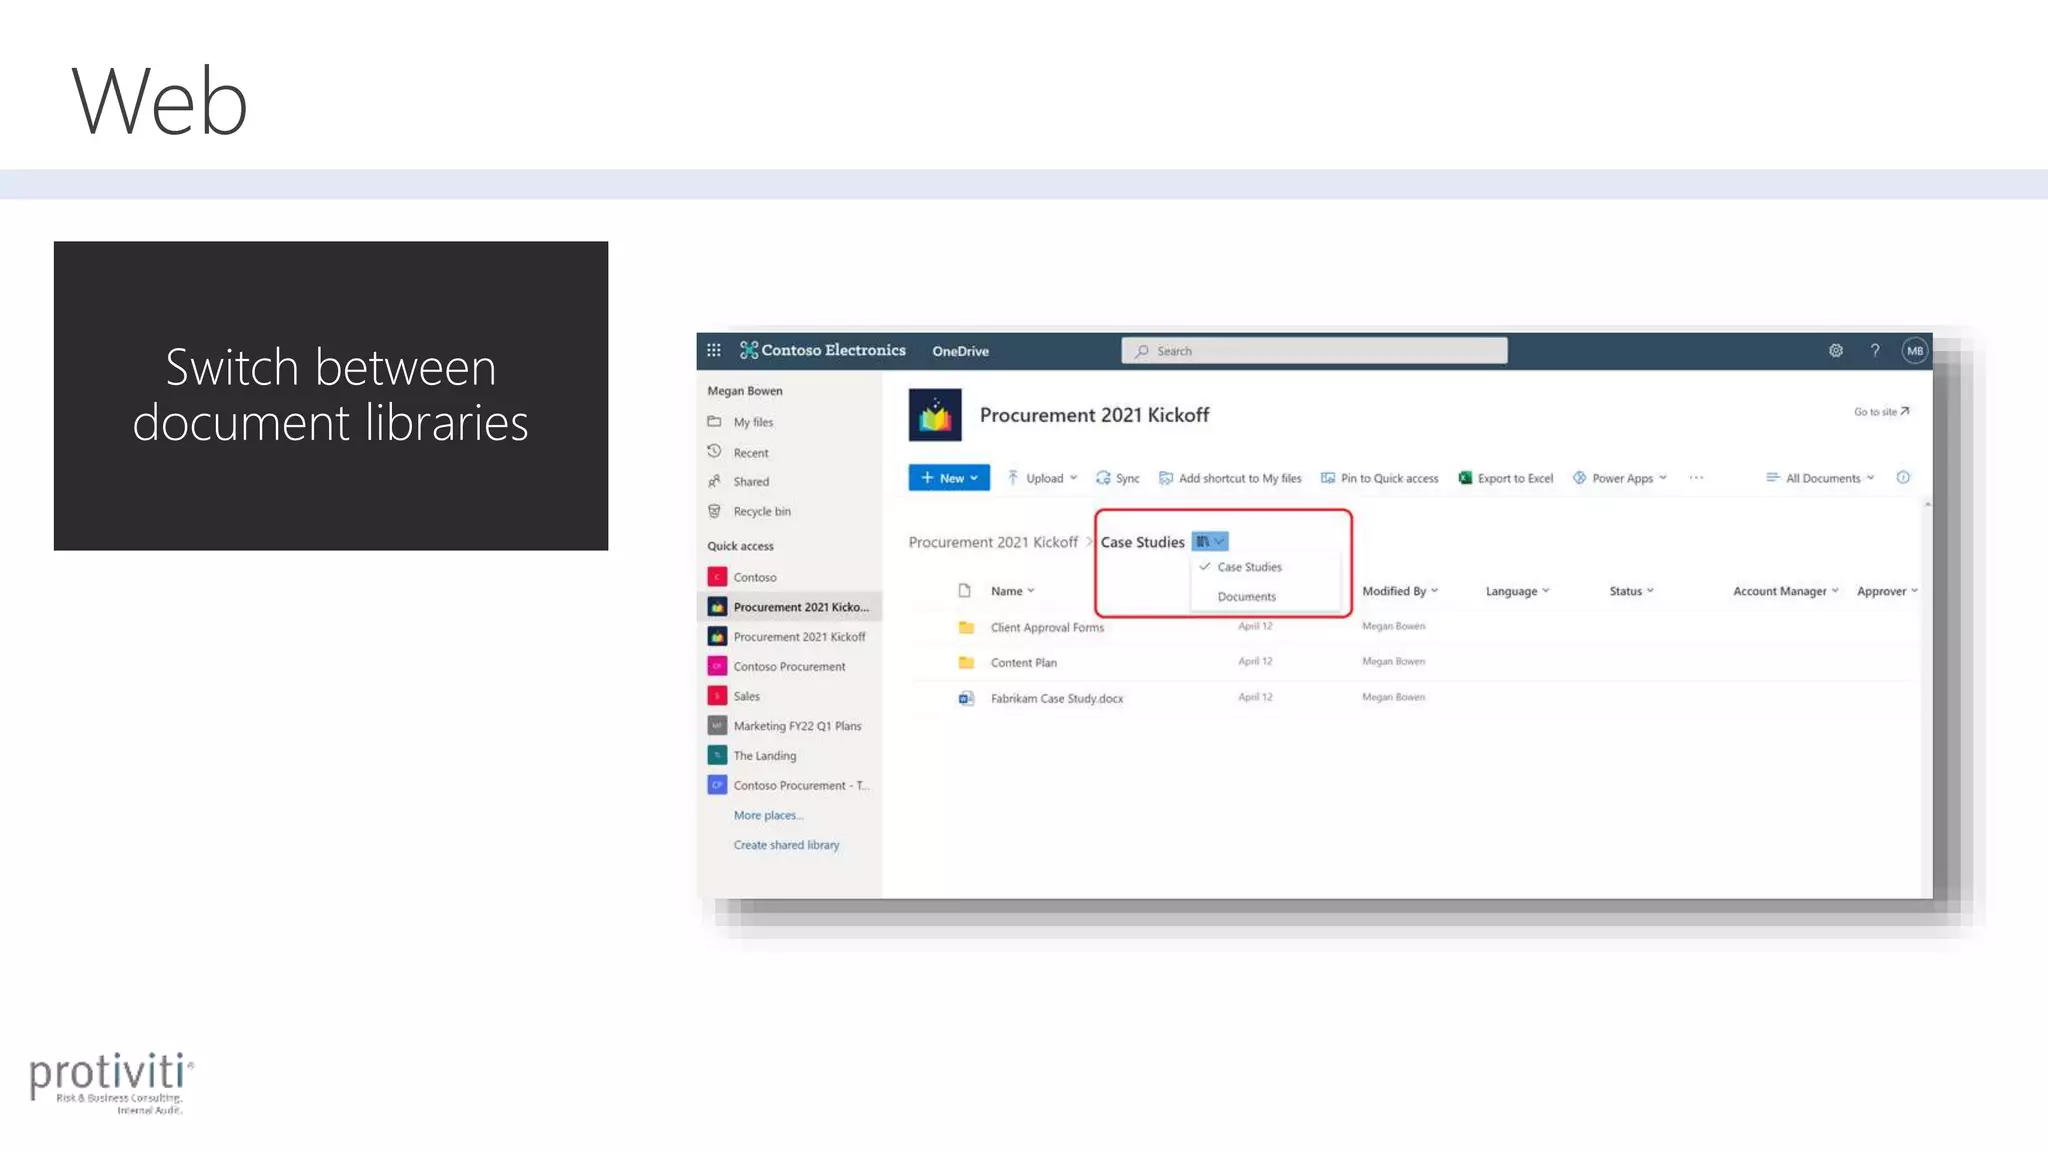
Task: Click the Contoso Electronics logo
Action: click(822, 350)
